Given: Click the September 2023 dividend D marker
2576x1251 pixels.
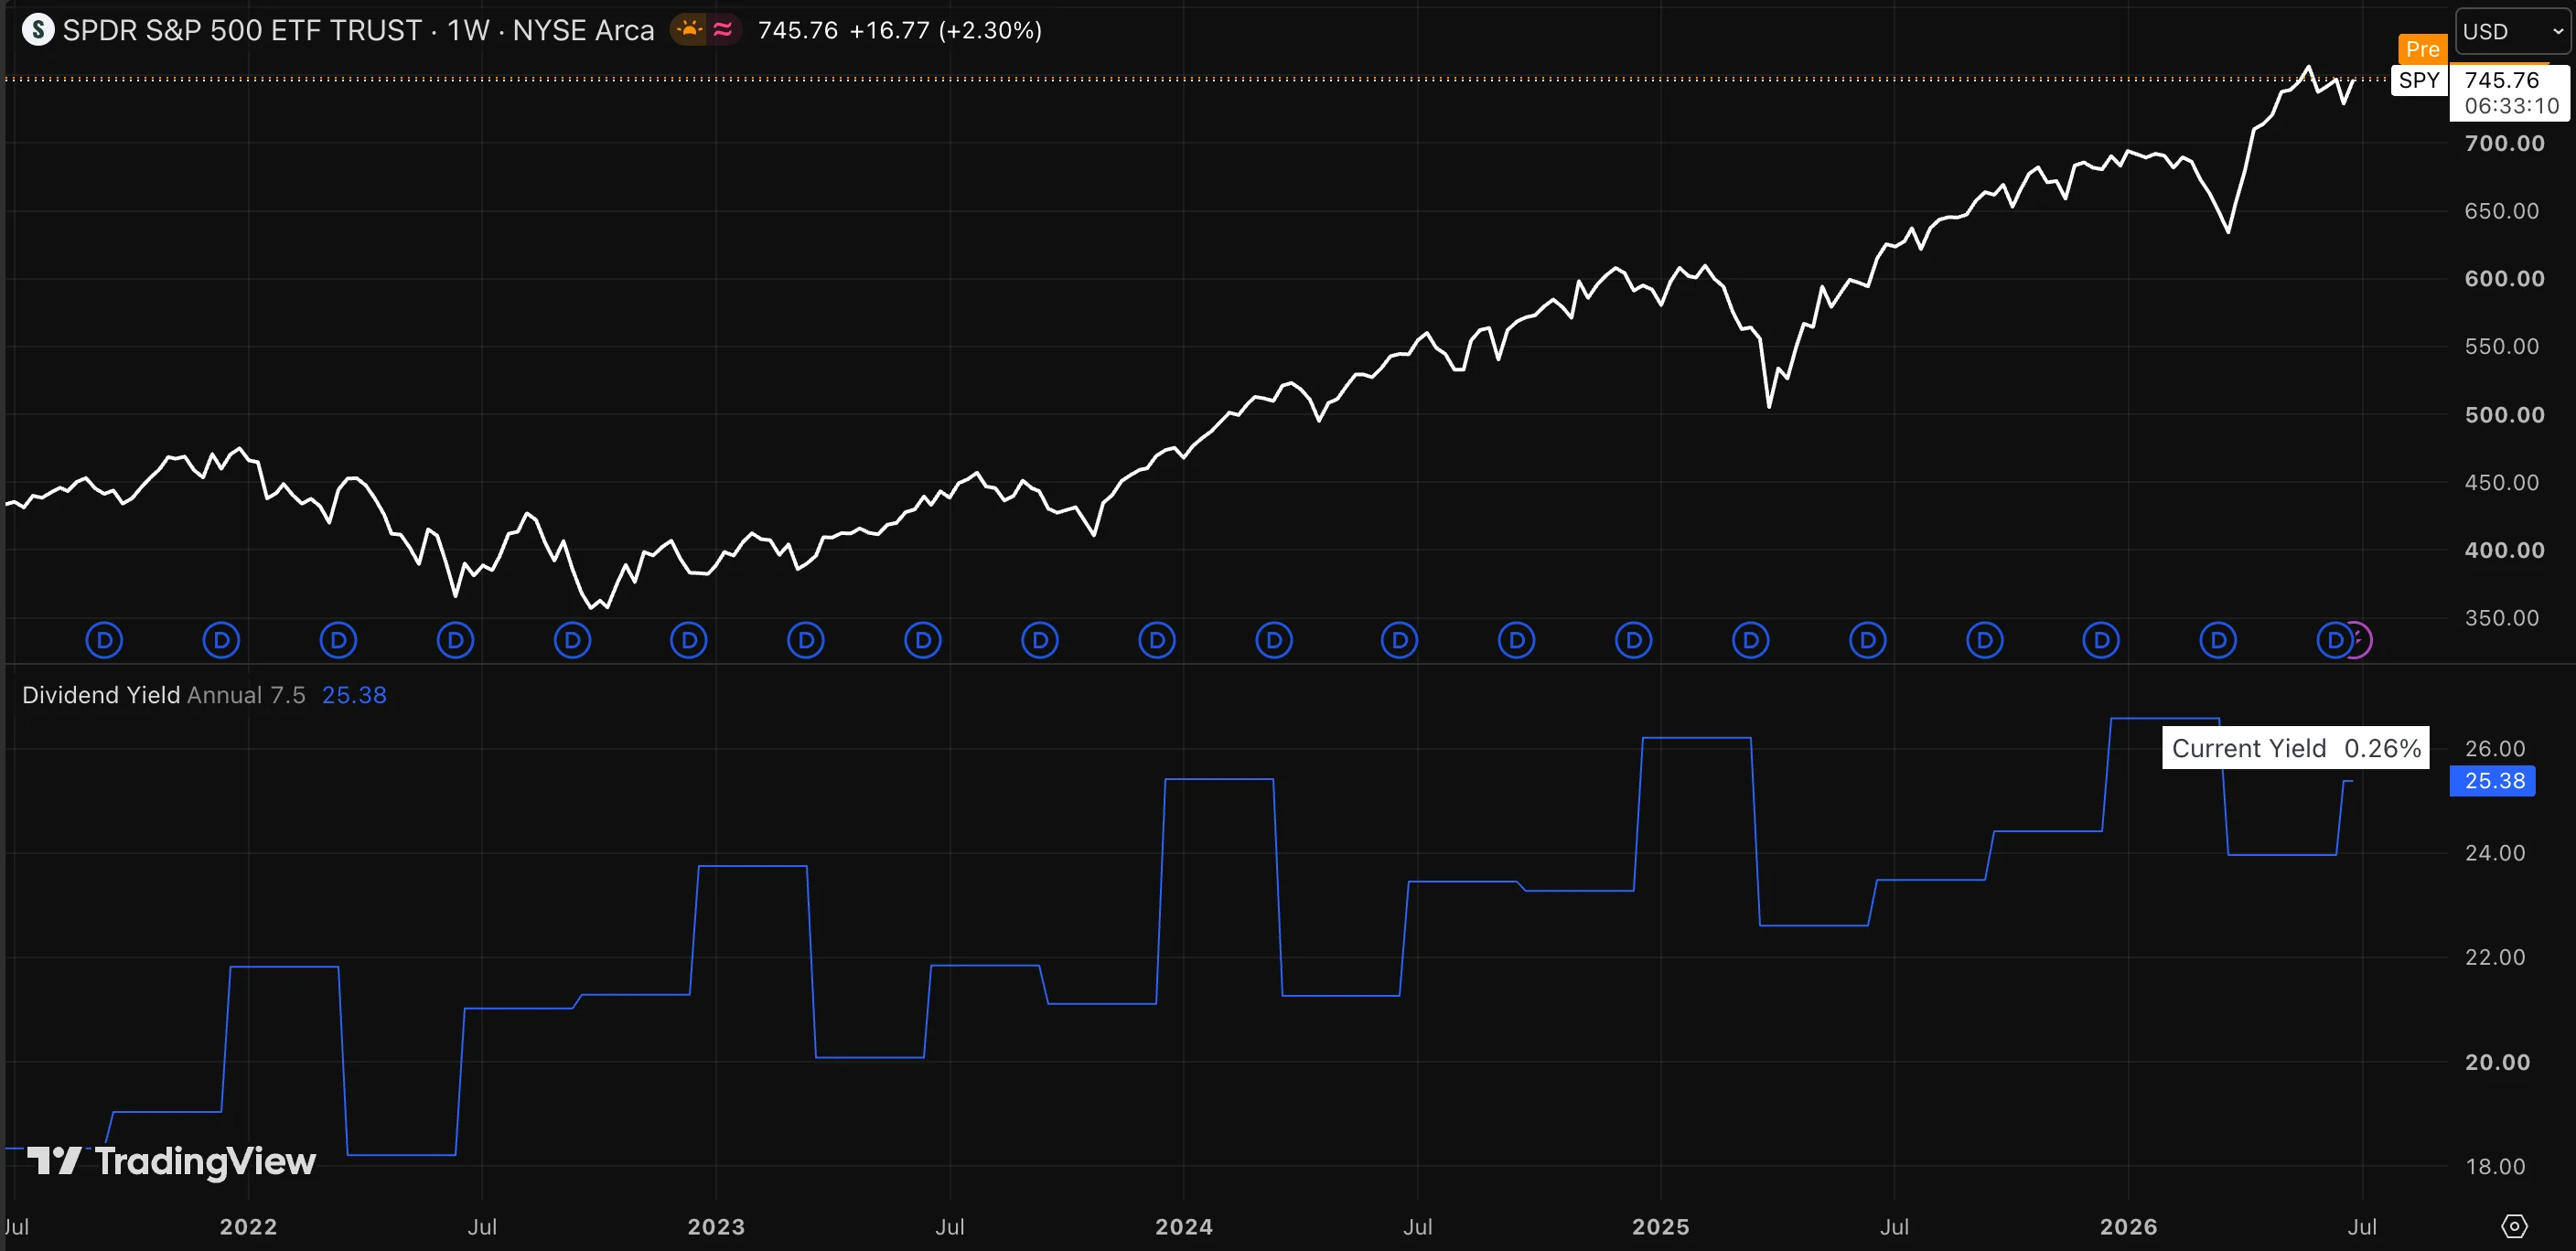Looking at the screenshot, I should pyautogui.click(x=1040, y=640).
